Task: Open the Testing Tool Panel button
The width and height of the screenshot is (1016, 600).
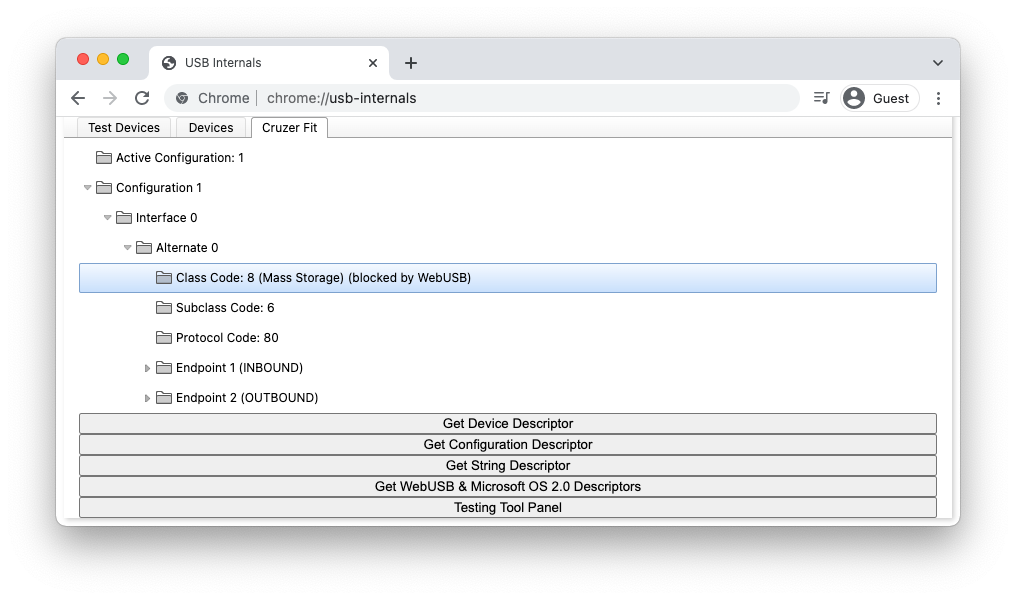Action: tap(508, 507)
